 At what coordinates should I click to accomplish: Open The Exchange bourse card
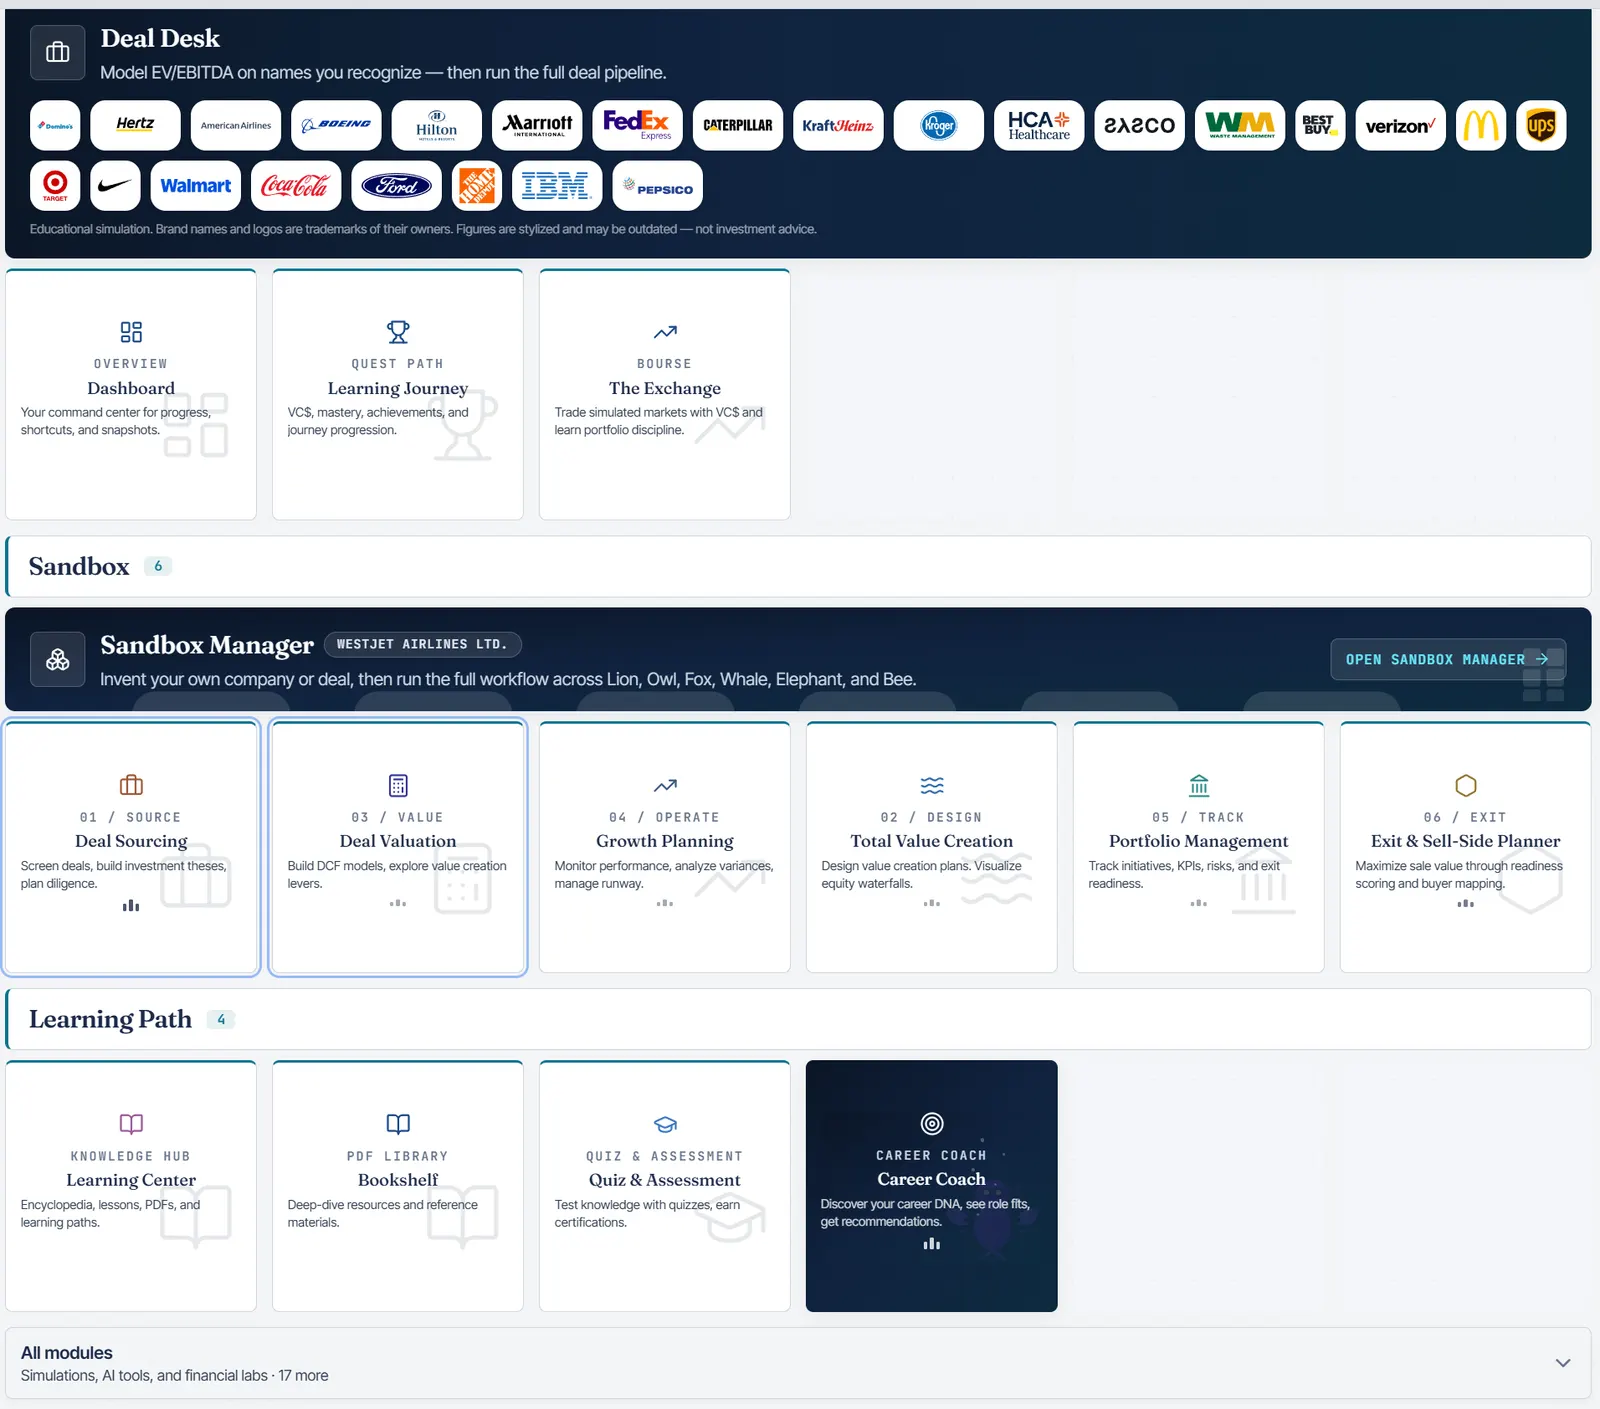pos(665,394)
